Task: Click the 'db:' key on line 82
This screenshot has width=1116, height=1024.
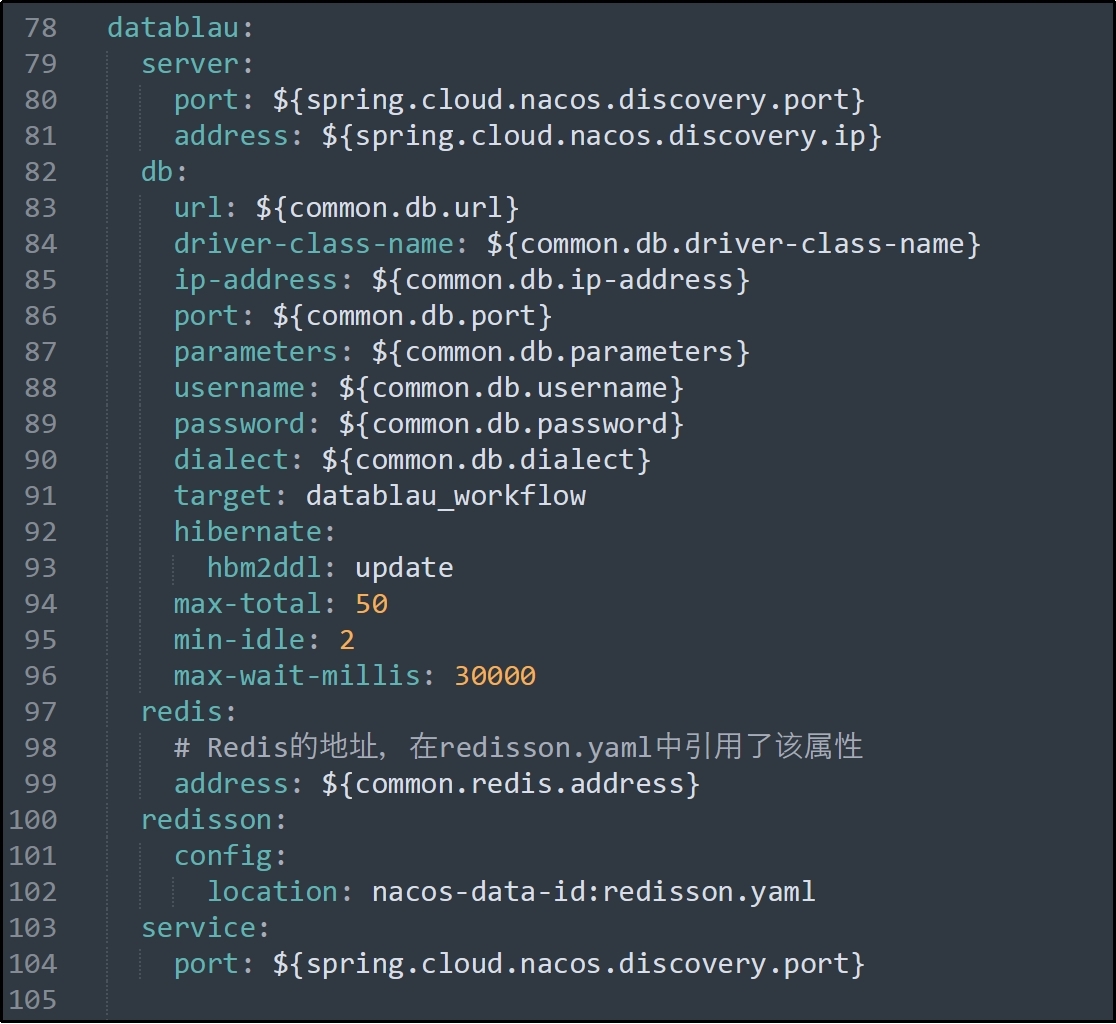Action: pyautogui.click(x=164, y=172)
